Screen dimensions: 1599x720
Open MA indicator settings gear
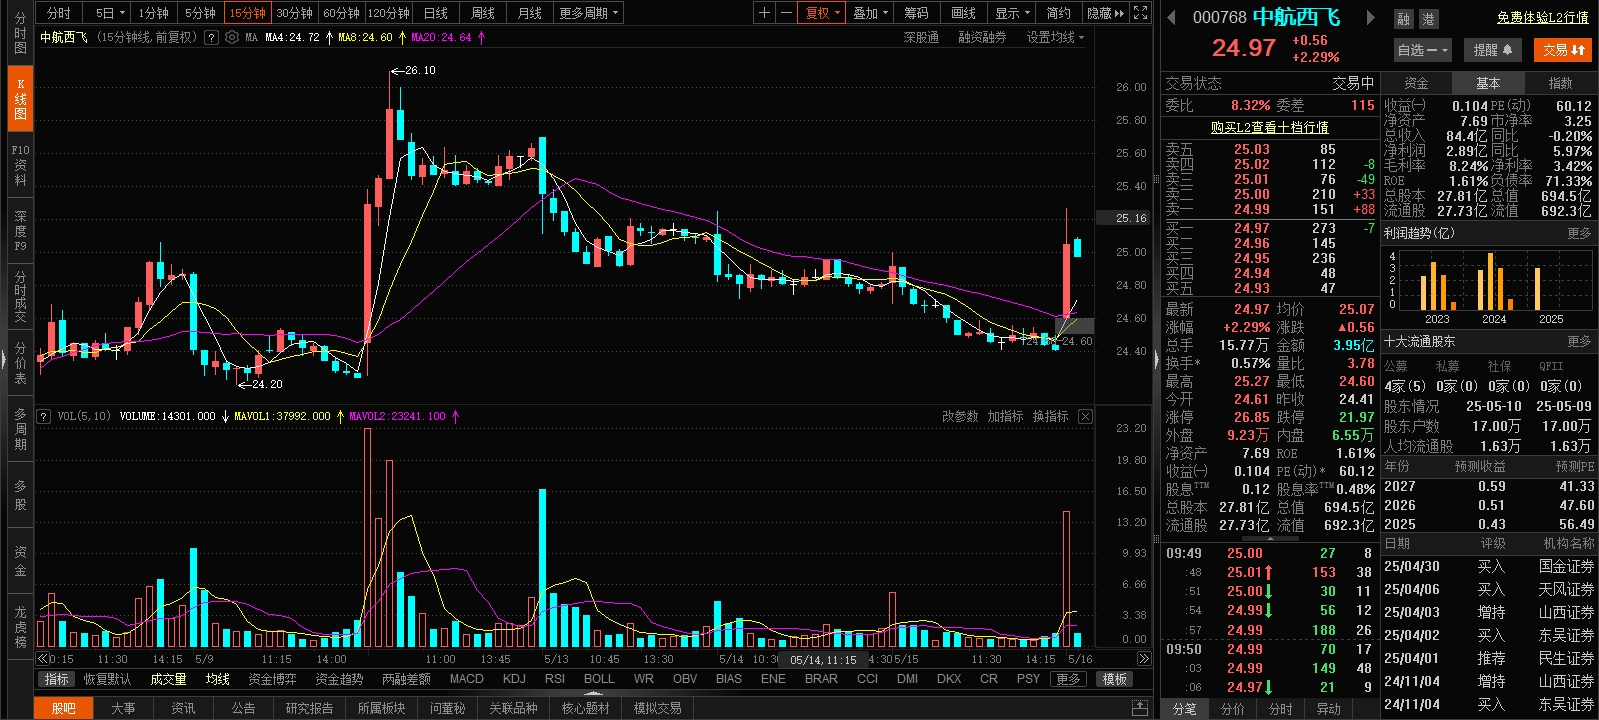[x=232, y=37]
